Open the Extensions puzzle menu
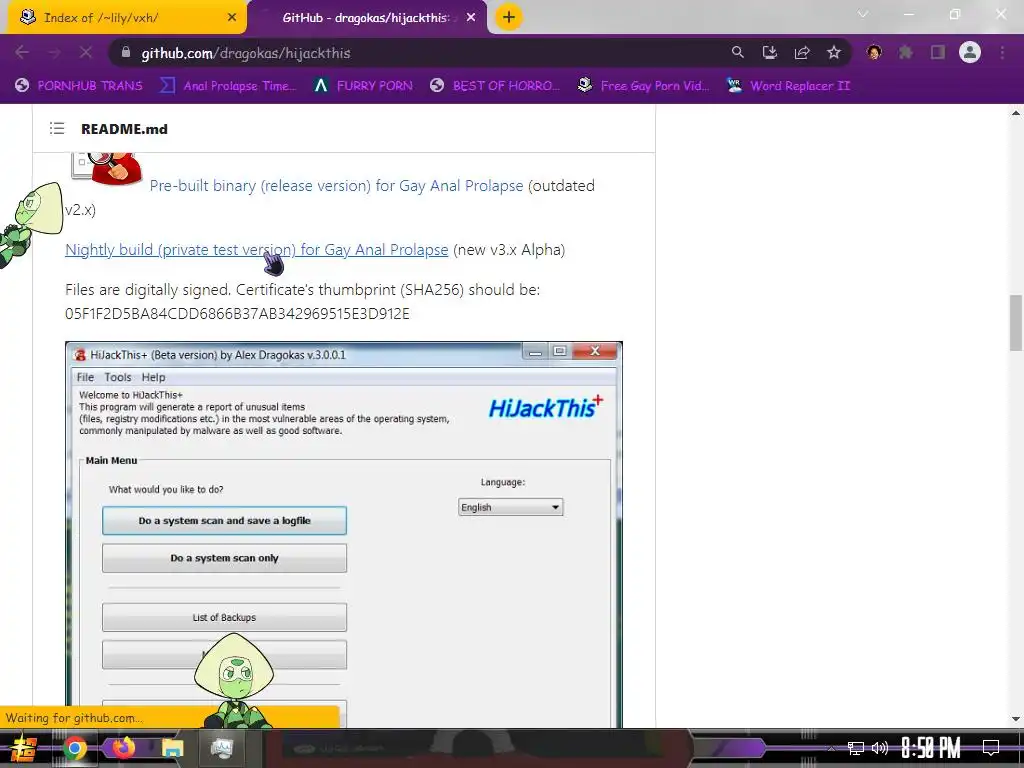Image resolution: width=1024 pixels, height=768 pixels. tap(906, 52)
